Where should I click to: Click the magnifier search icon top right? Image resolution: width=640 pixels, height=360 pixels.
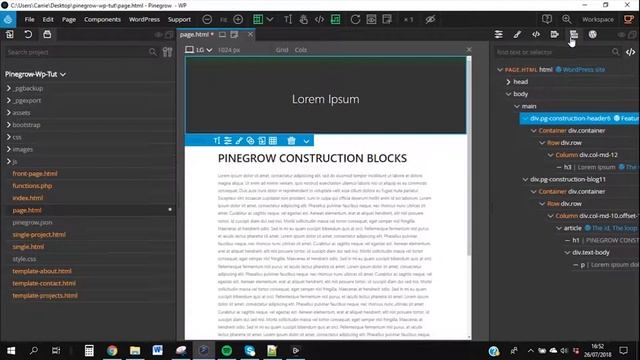567,19
